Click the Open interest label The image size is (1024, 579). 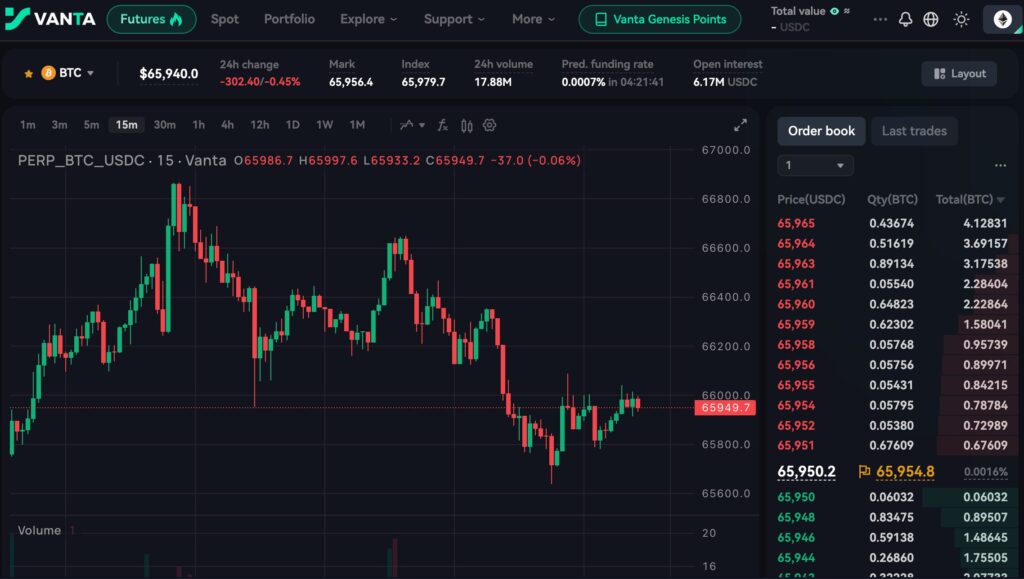click(x=728, y=64)
